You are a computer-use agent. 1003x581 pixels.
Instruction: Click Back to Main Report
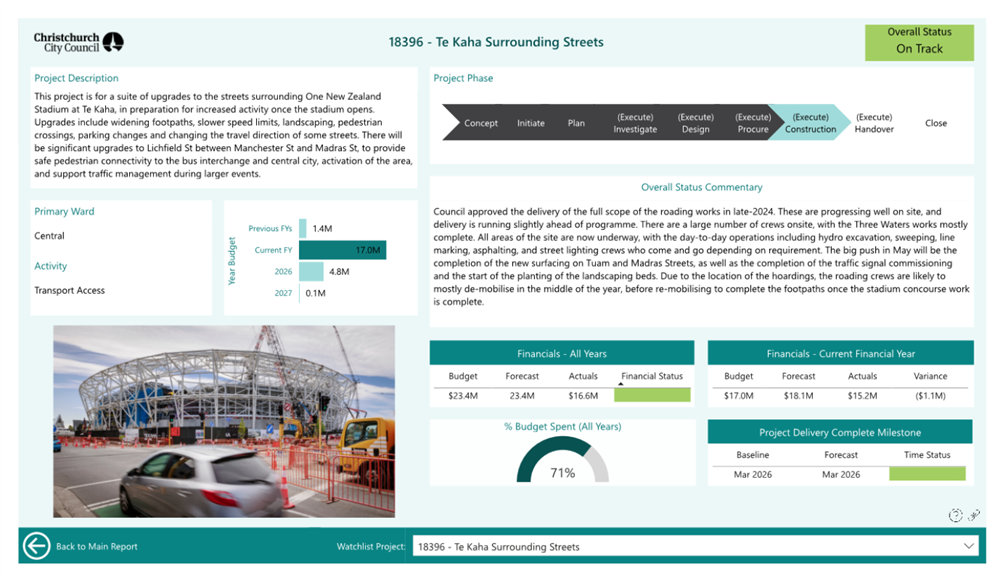(x=96, y=546)
